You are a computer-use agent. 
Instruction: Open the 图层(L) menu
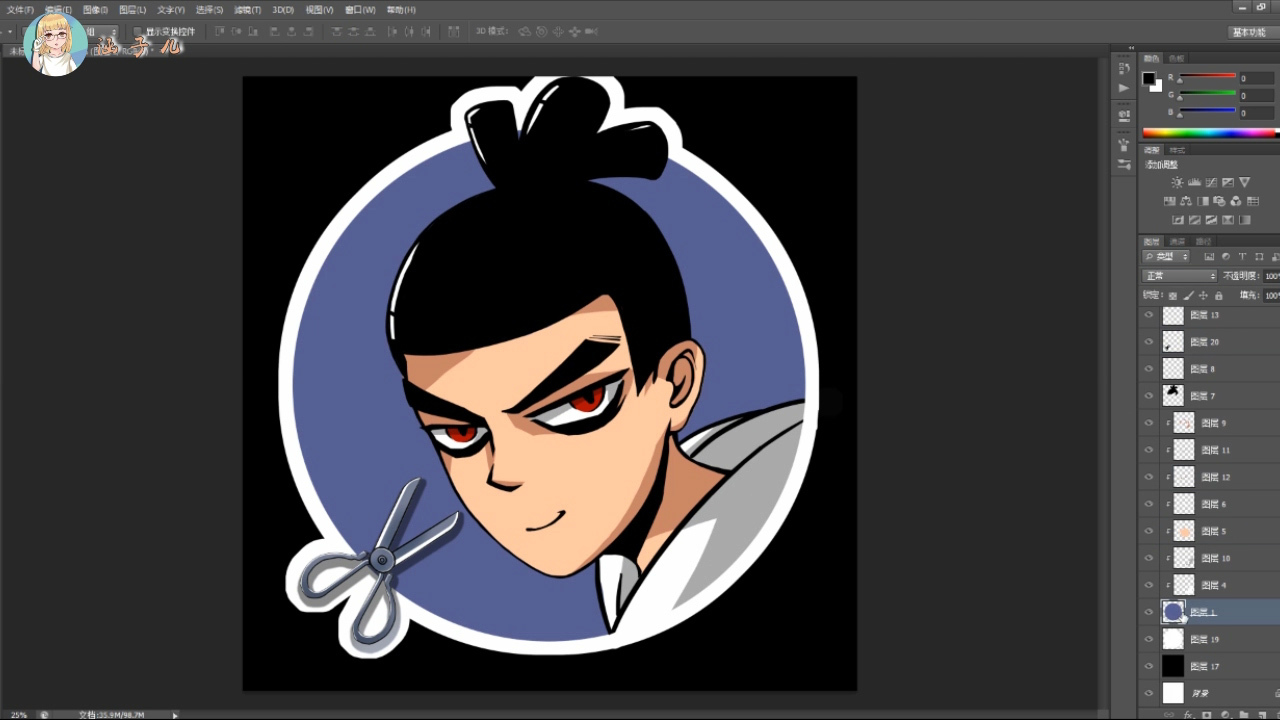click(x=132, y=10)
